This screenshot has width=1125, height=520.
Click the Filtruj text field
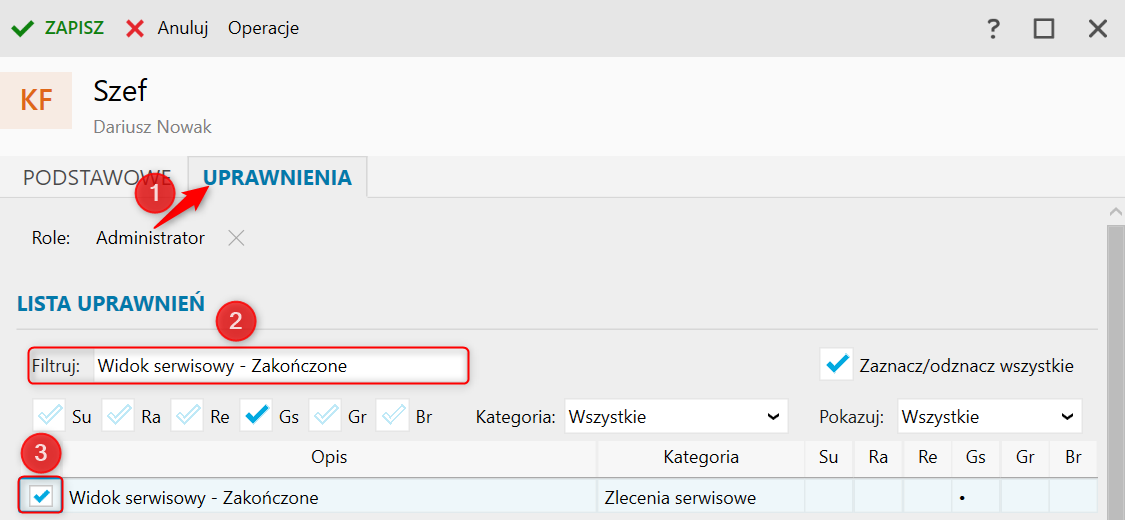[280, 366]
